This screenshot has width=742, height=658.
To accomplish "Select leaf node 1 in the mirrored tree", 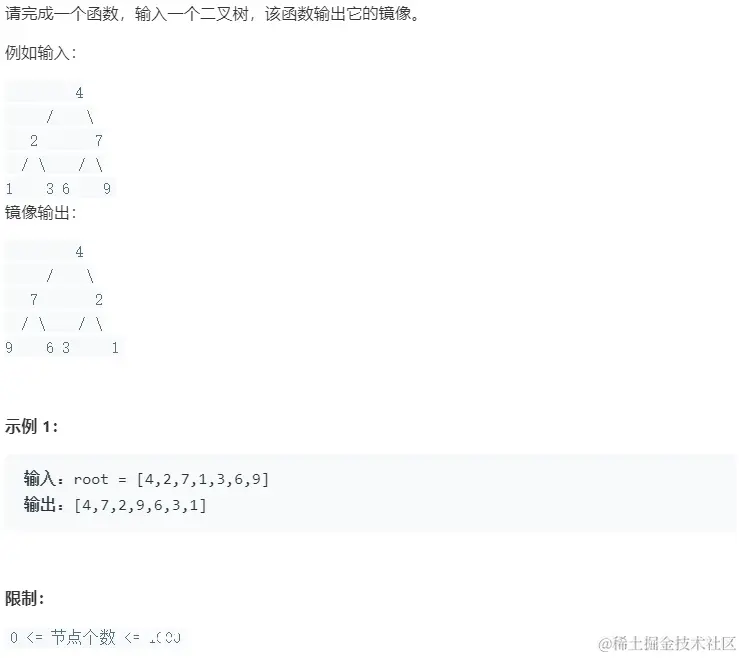I will [x=115, y=348].
